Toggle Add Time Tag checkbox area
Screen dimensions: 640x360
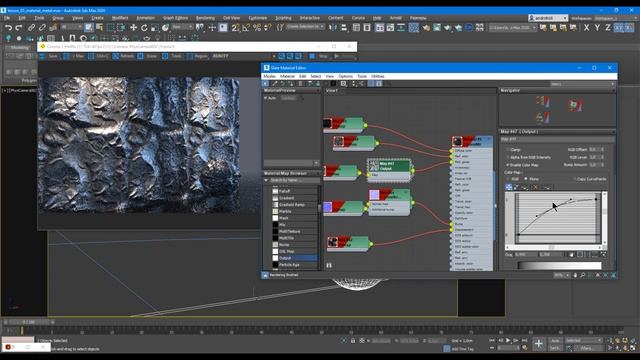(x=458, y=349)
